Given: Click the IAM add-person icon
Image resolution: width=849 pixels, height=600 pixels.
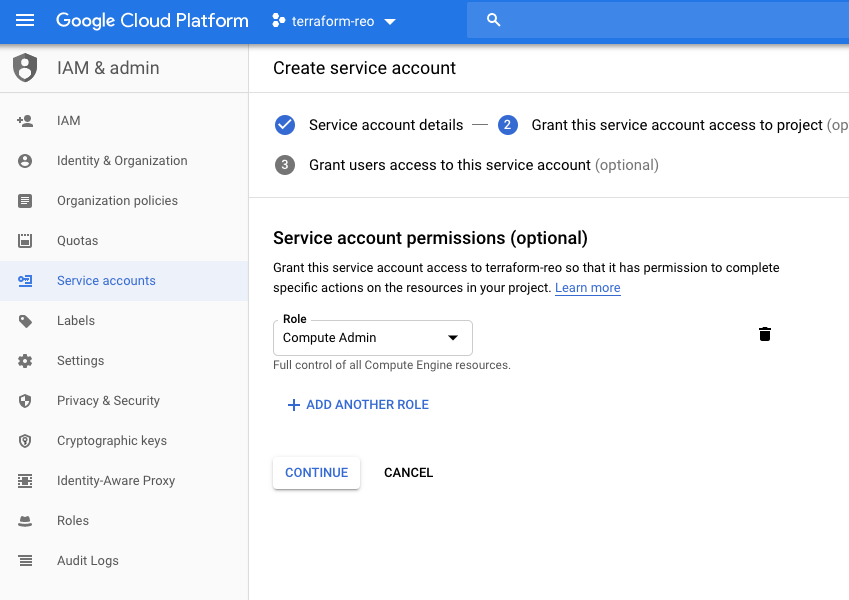Looking at the screenshot, I should coord(25,121).
